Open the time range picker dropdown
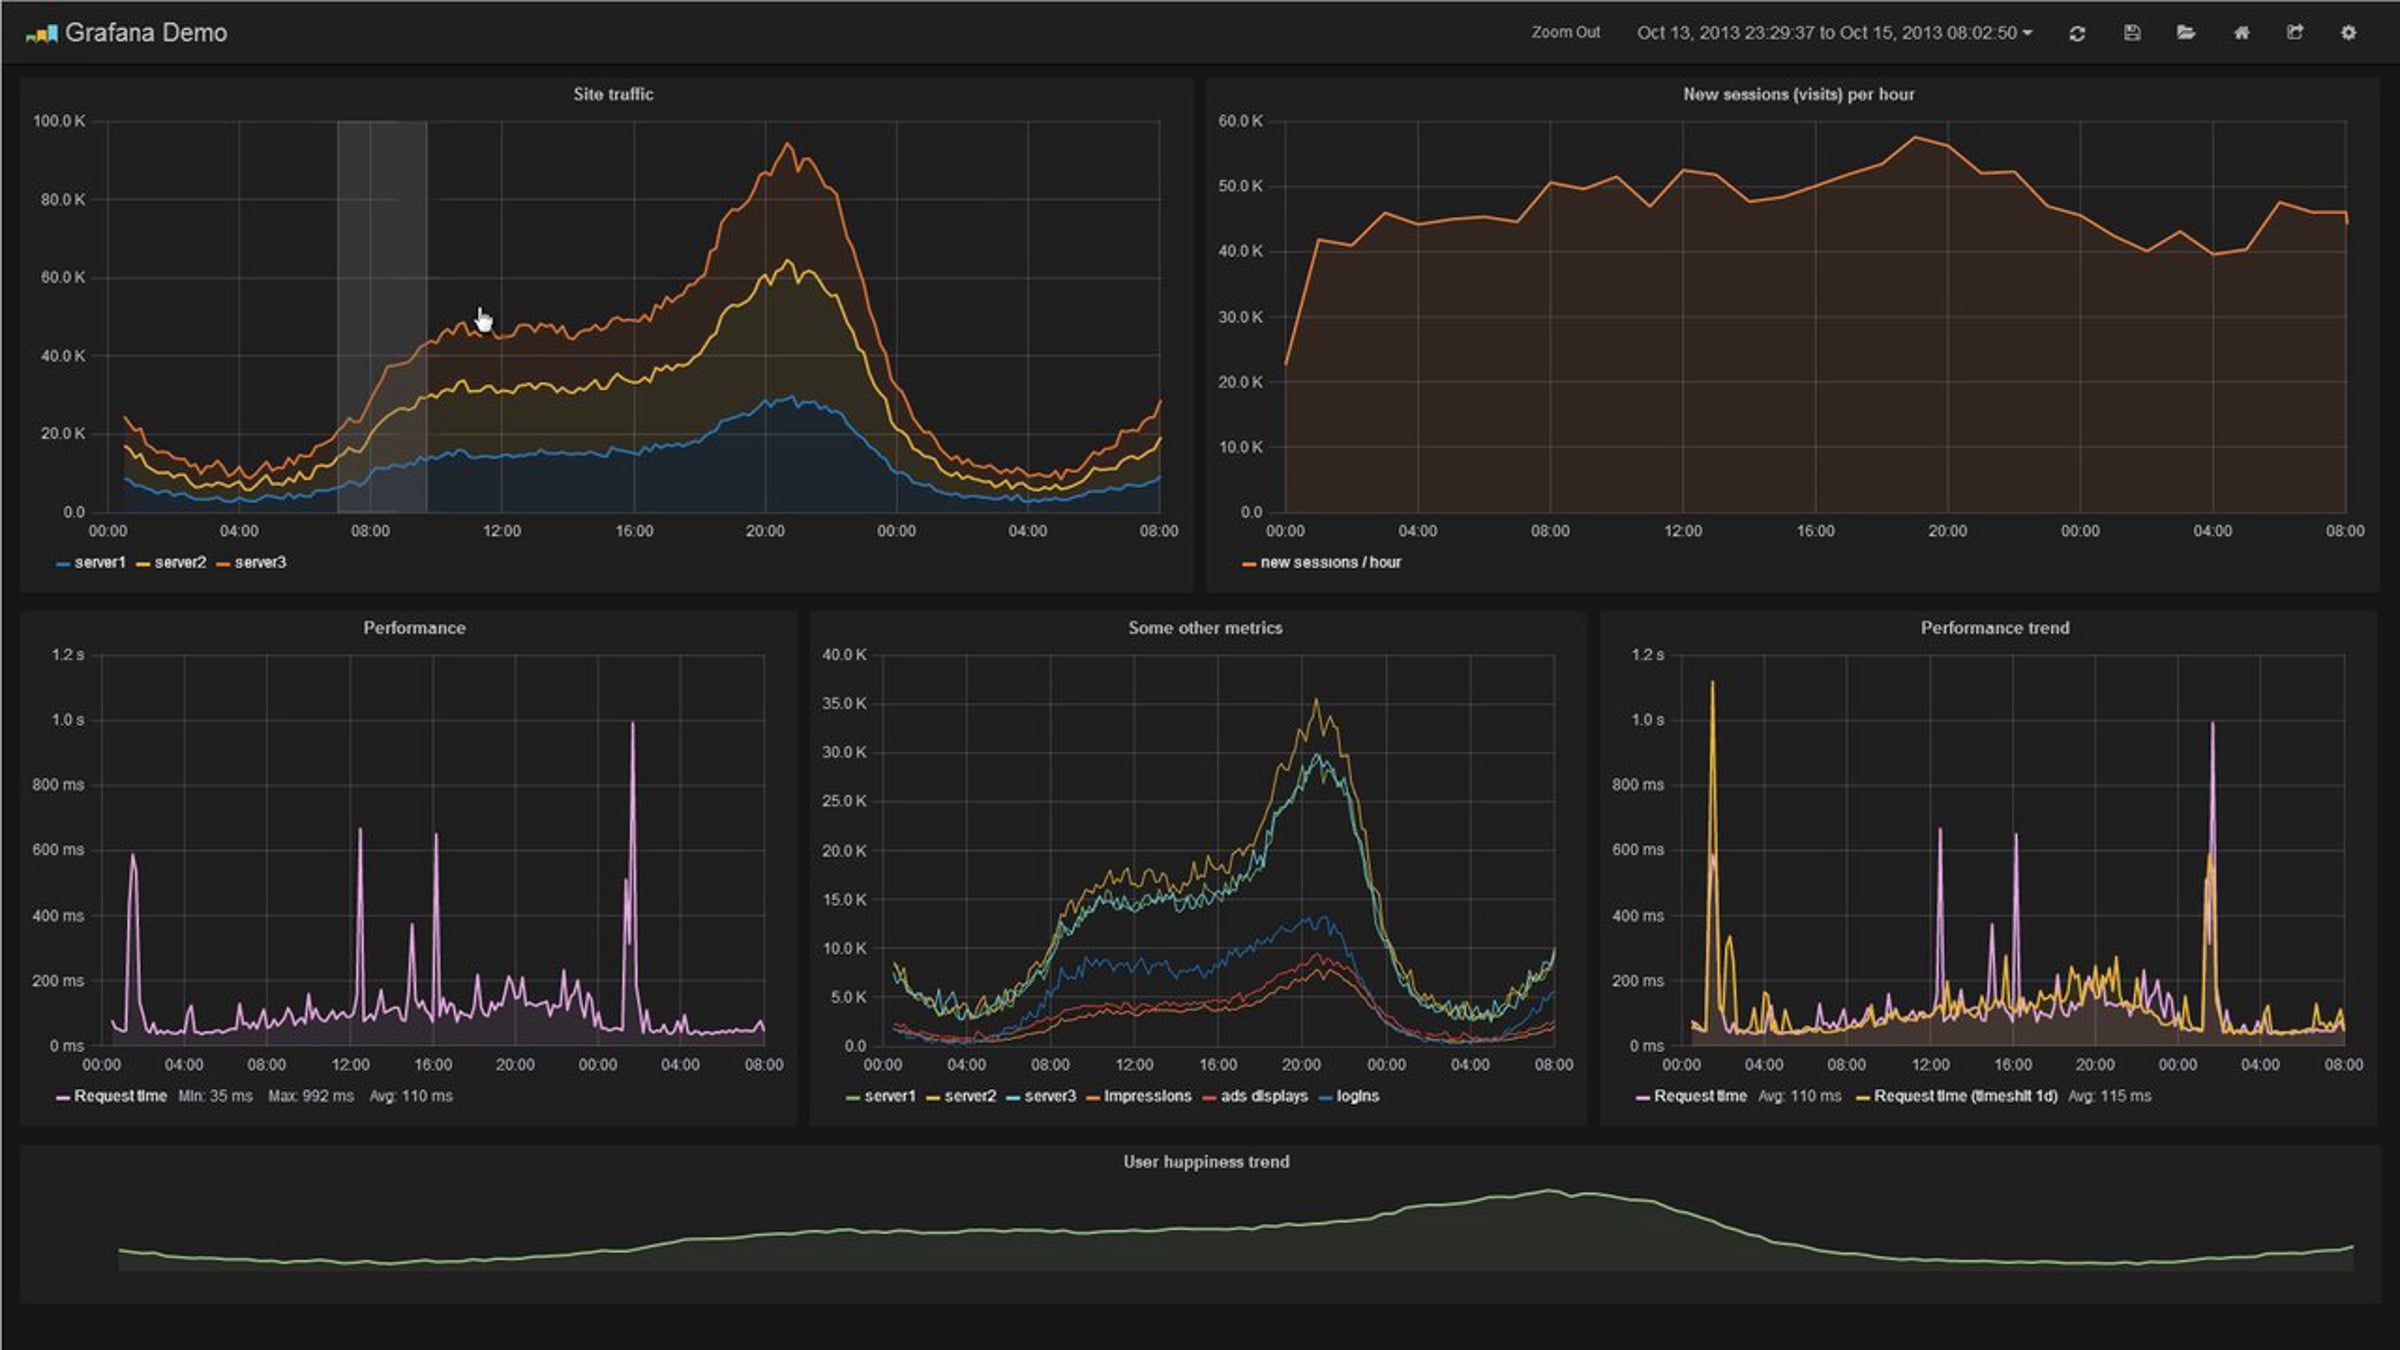The width and height of the screenshot is (2400, 1350). point(1834,33)
